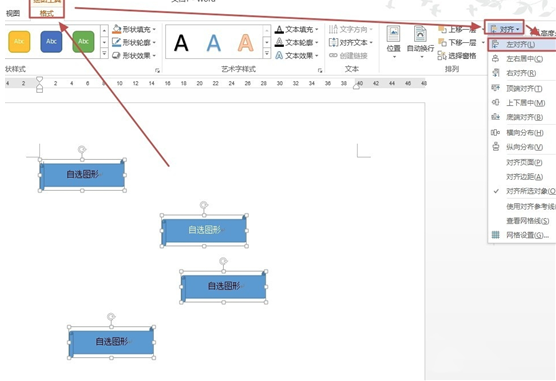Select 左对齐(L) from align menu

click(x=522, y=45)
